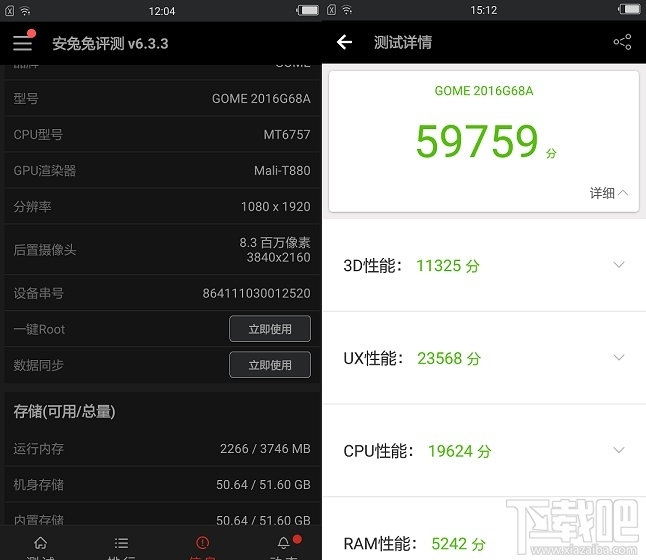Tap the GPU渲染器 Mali-T880 row

point(162,170)
